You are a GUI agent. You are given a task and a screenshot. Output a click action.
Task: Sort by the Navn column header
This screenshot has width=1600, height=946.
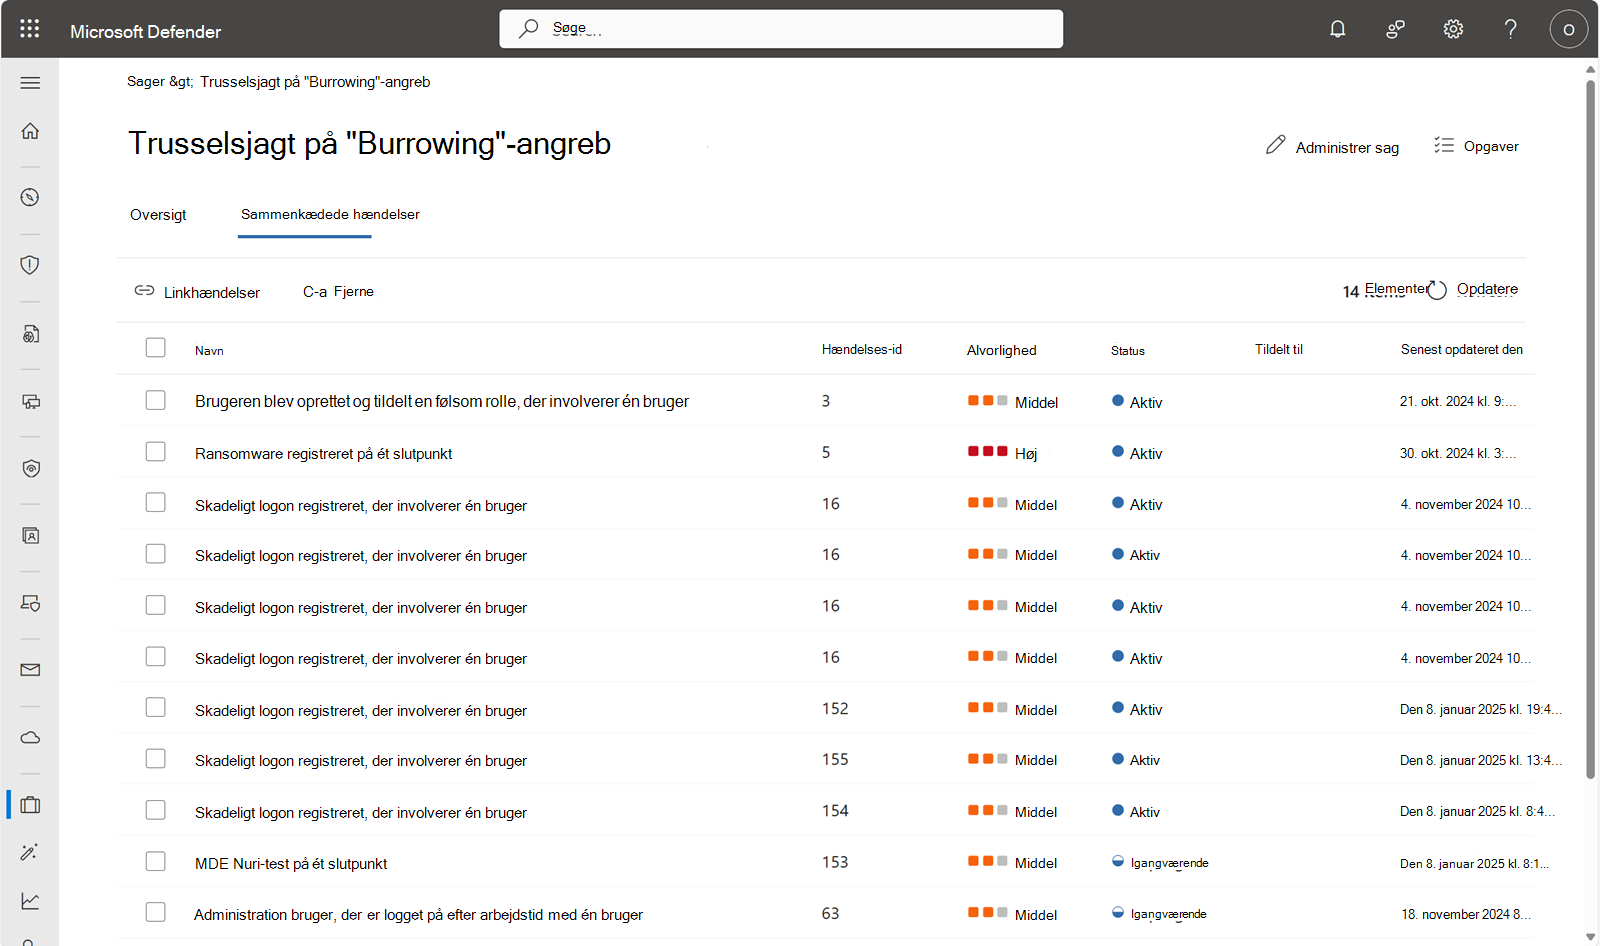pyautogui.click(x=209, y=351)
